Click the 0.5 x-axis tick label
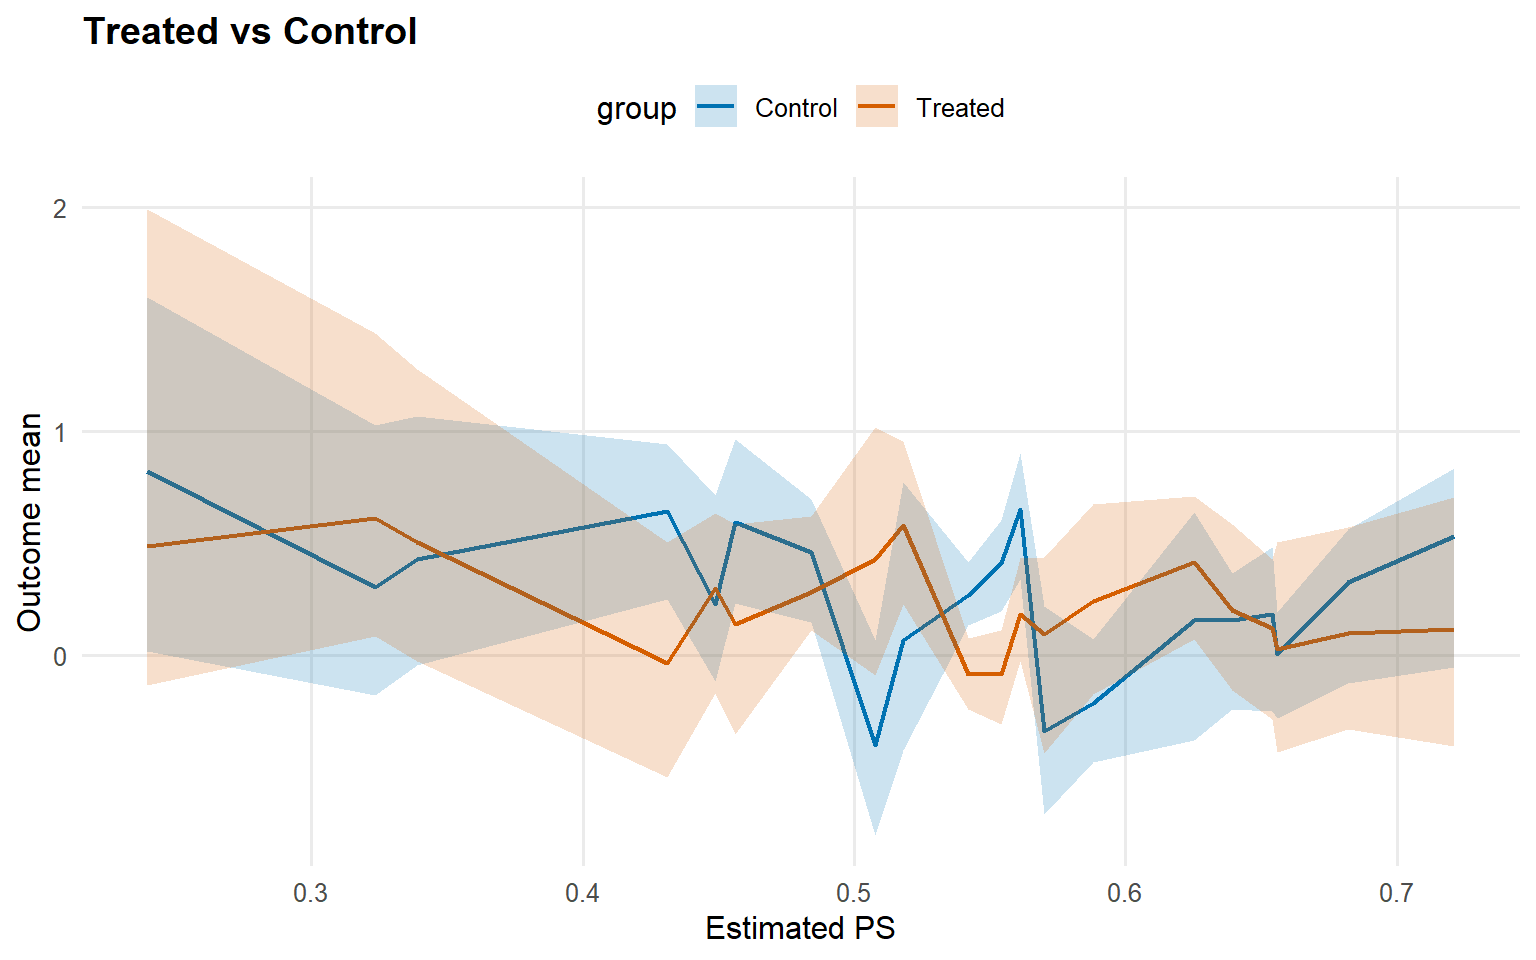This screenshot has width=1536, height=960. 854,893
